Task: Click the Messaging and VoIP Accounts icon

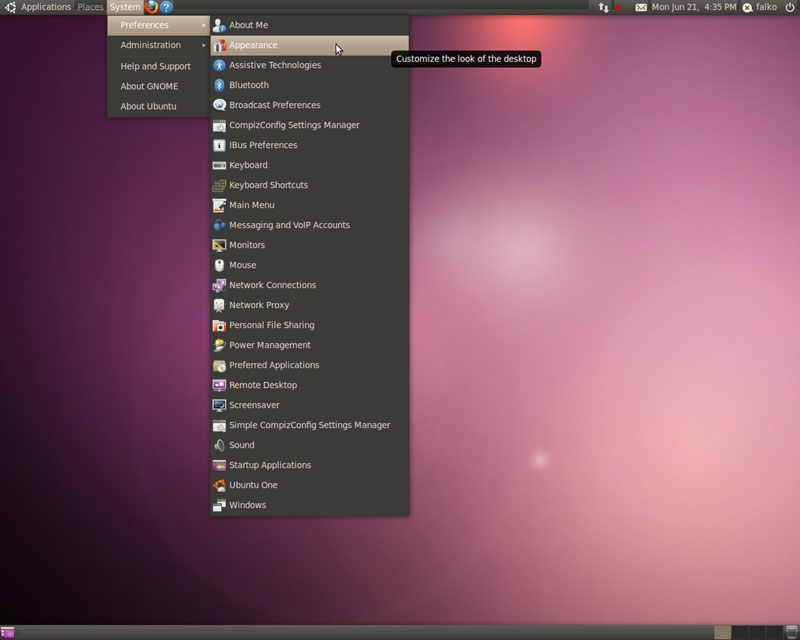Action: coord(219,225)
